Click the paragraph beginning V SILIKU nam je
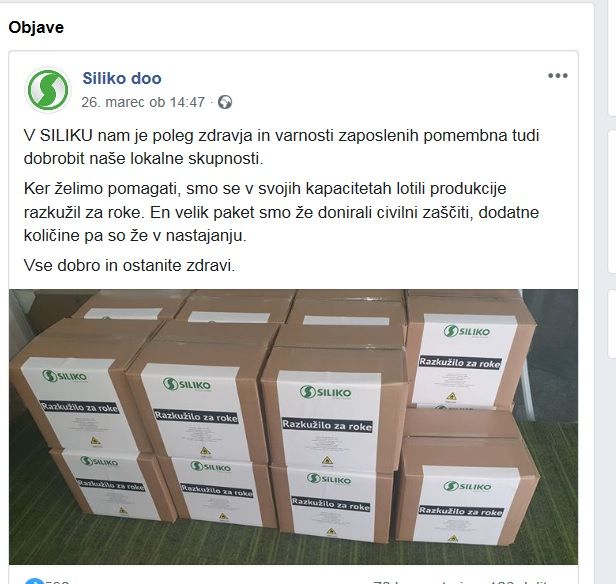 [281, 147]
